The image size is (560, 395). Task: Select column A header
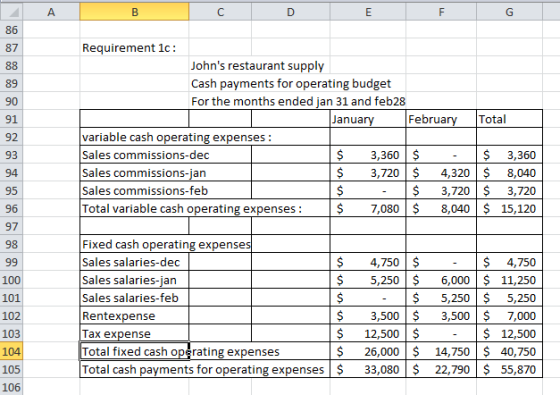tap(51, 12)
